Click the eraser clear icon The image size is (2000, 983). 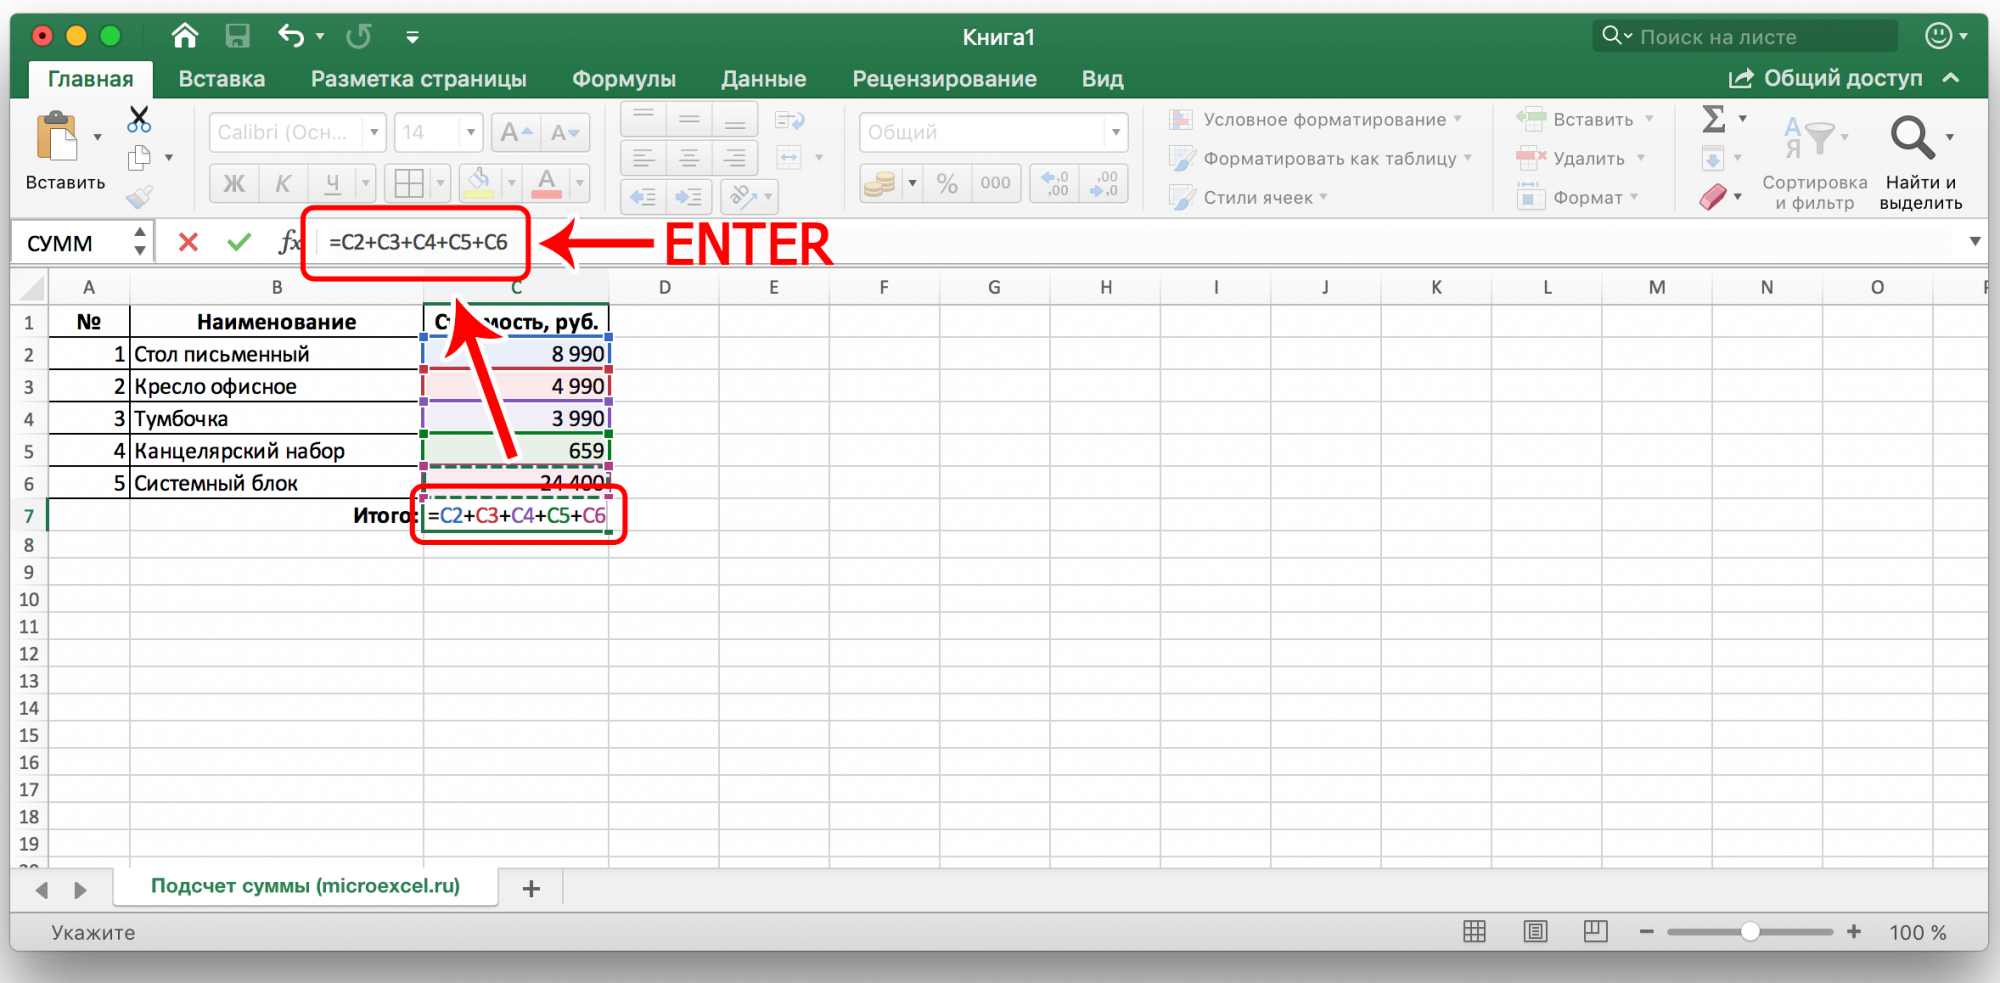click(x=1713, y=197)
